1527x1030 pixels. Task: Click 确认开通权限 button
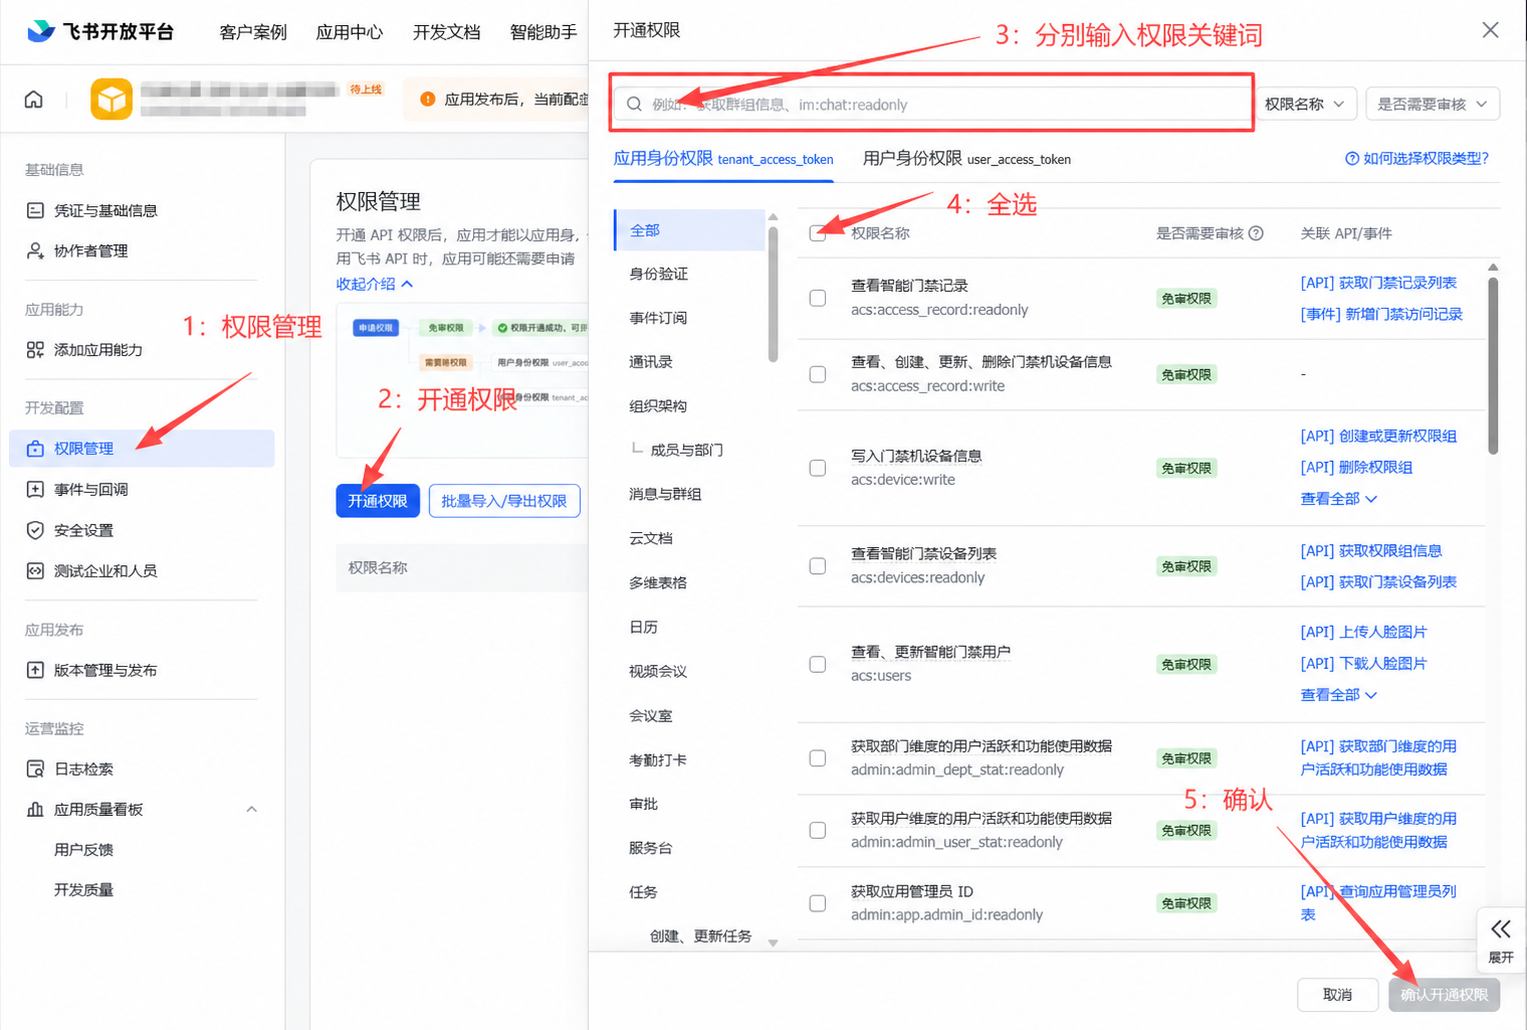[1444, 994]
